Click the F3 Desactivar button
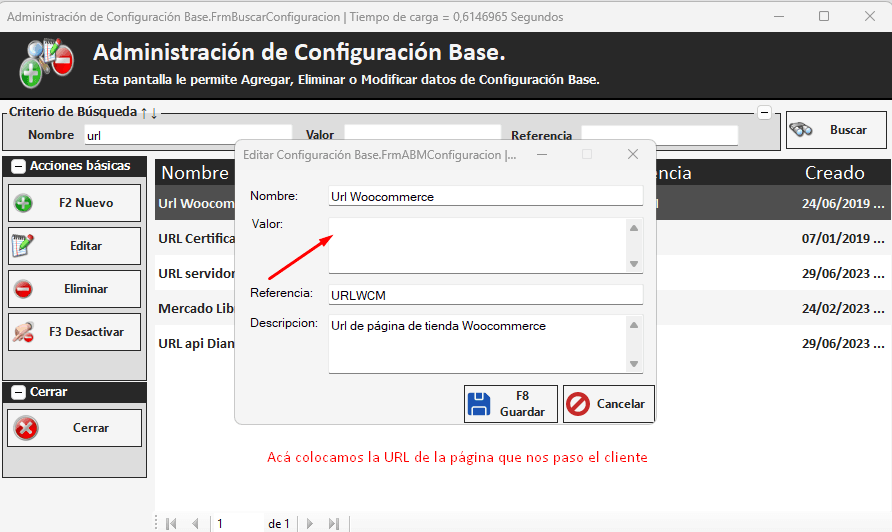The width and height of the screenshot is (892, 532). [74, 332]
